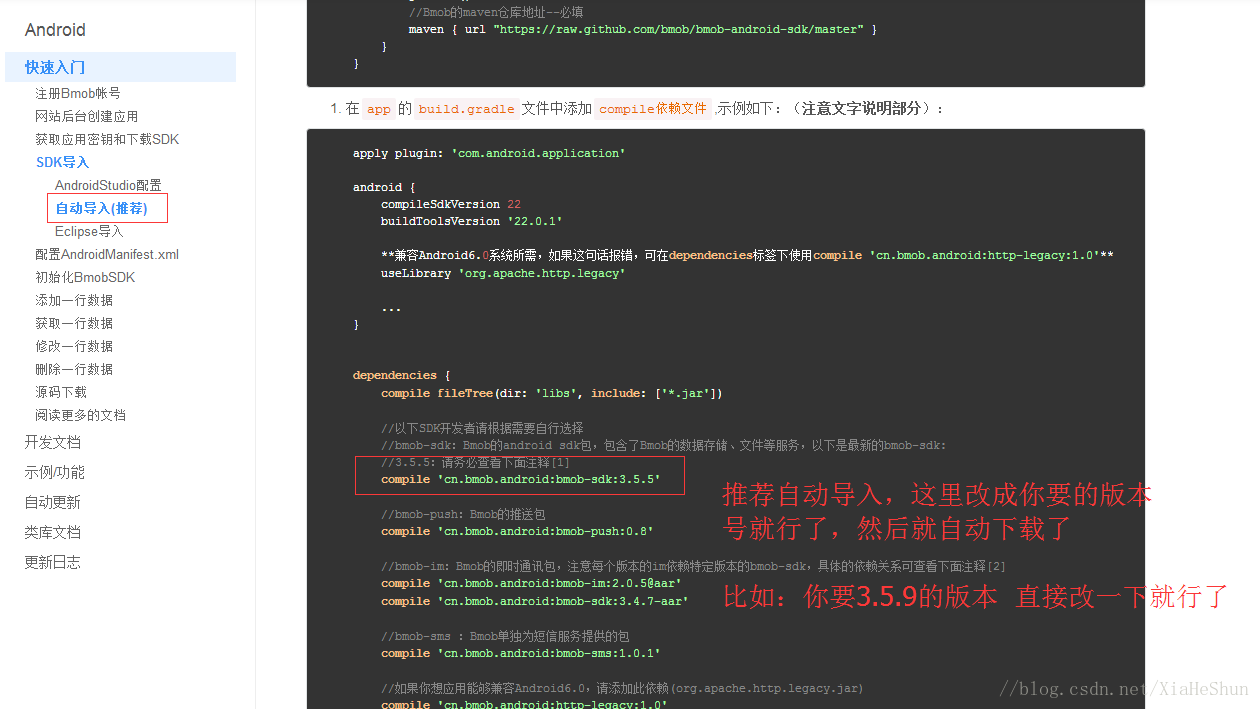Jump to 添加一行数据 section
Viewport: 1260px width, 709px height.
74,300
